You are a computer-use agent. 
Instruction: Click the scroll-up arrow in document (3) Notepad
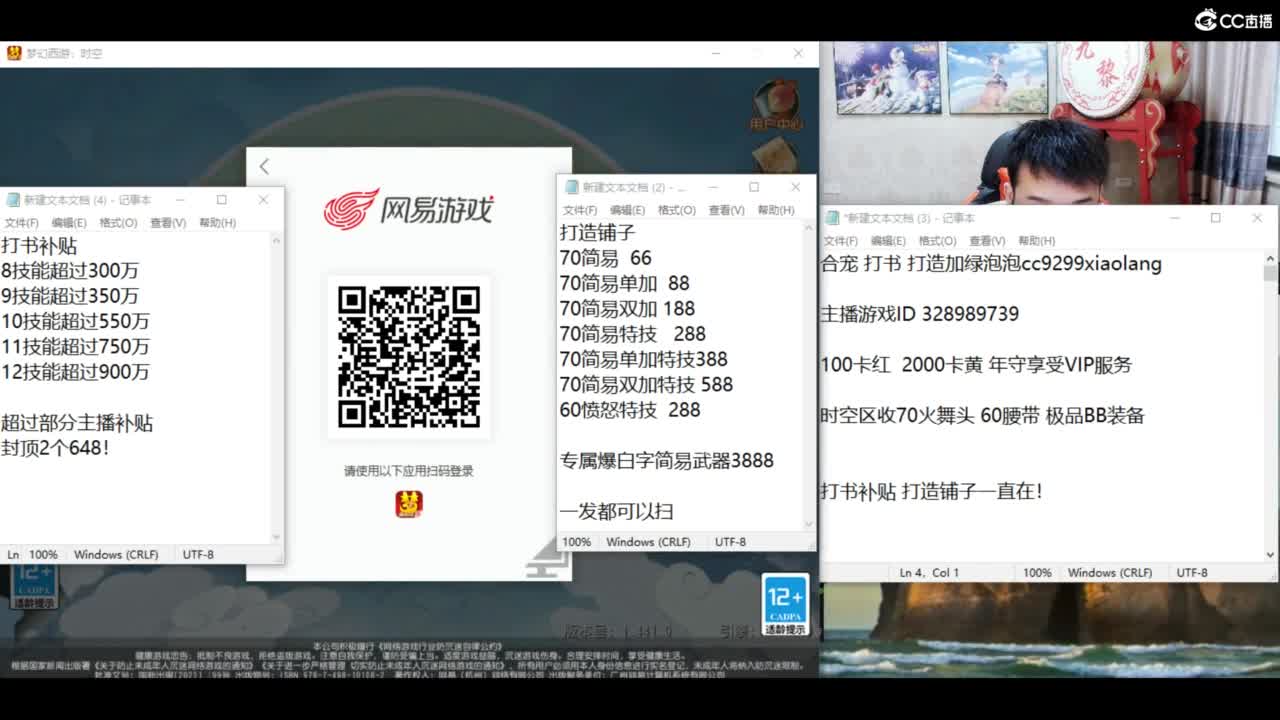1270,260
